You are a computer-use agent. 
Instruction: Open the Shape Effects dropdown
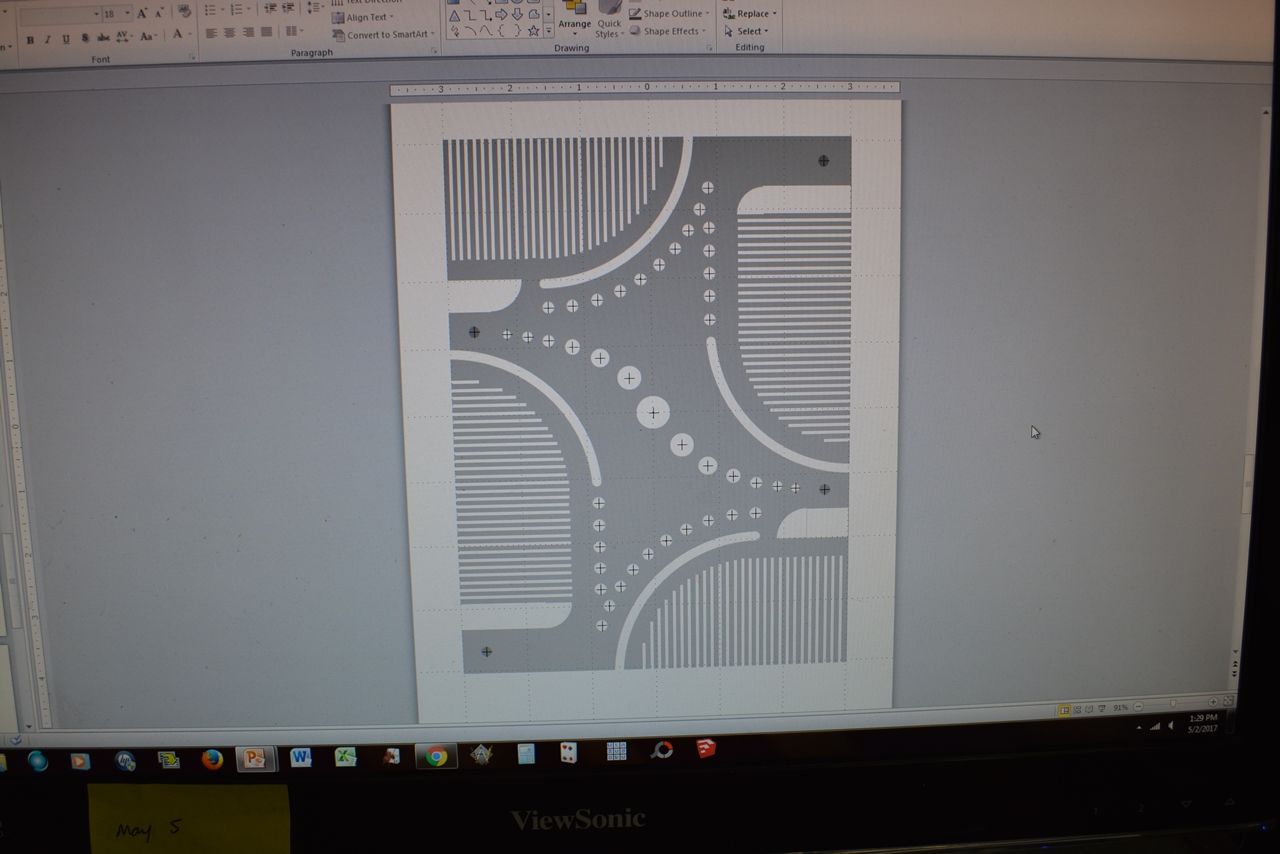pyautogui.click(x=669, y=31)
